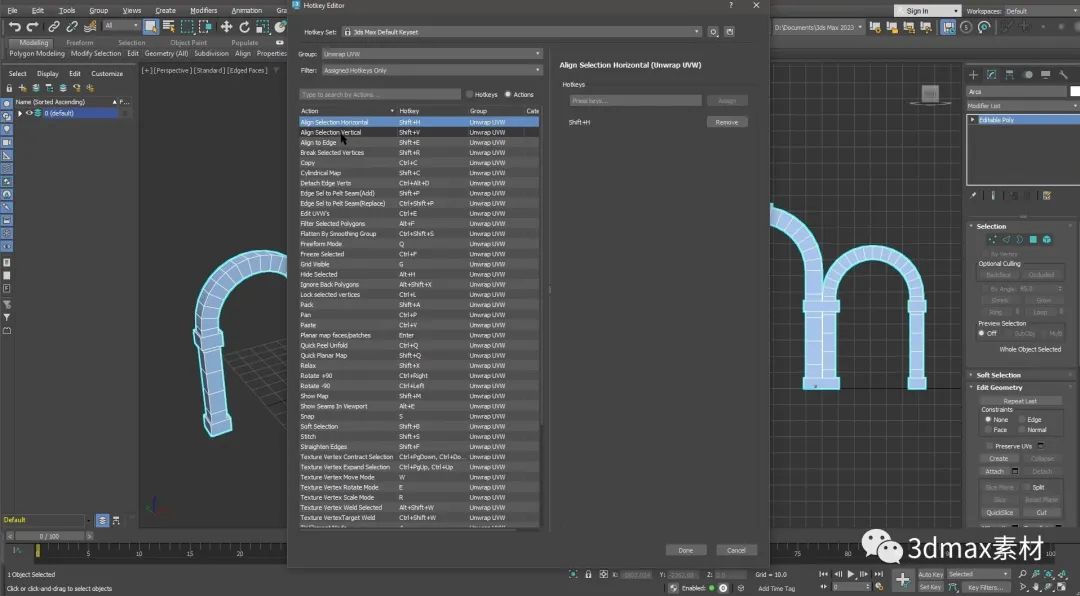1080x596 pixels.
Task: Select Polygon sub-object level icon
Action: tap(1033, 239)
